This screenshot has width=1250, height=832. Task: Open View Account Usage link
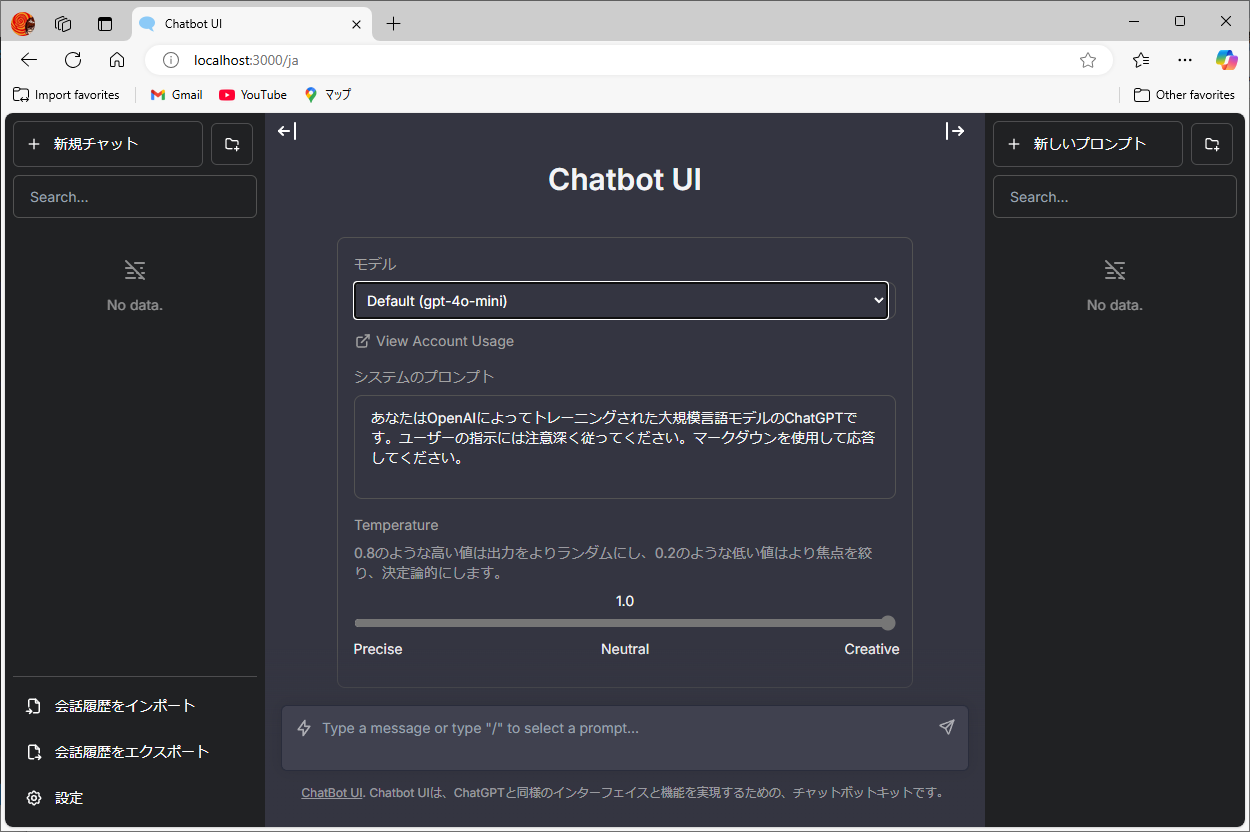coord(435,341)
